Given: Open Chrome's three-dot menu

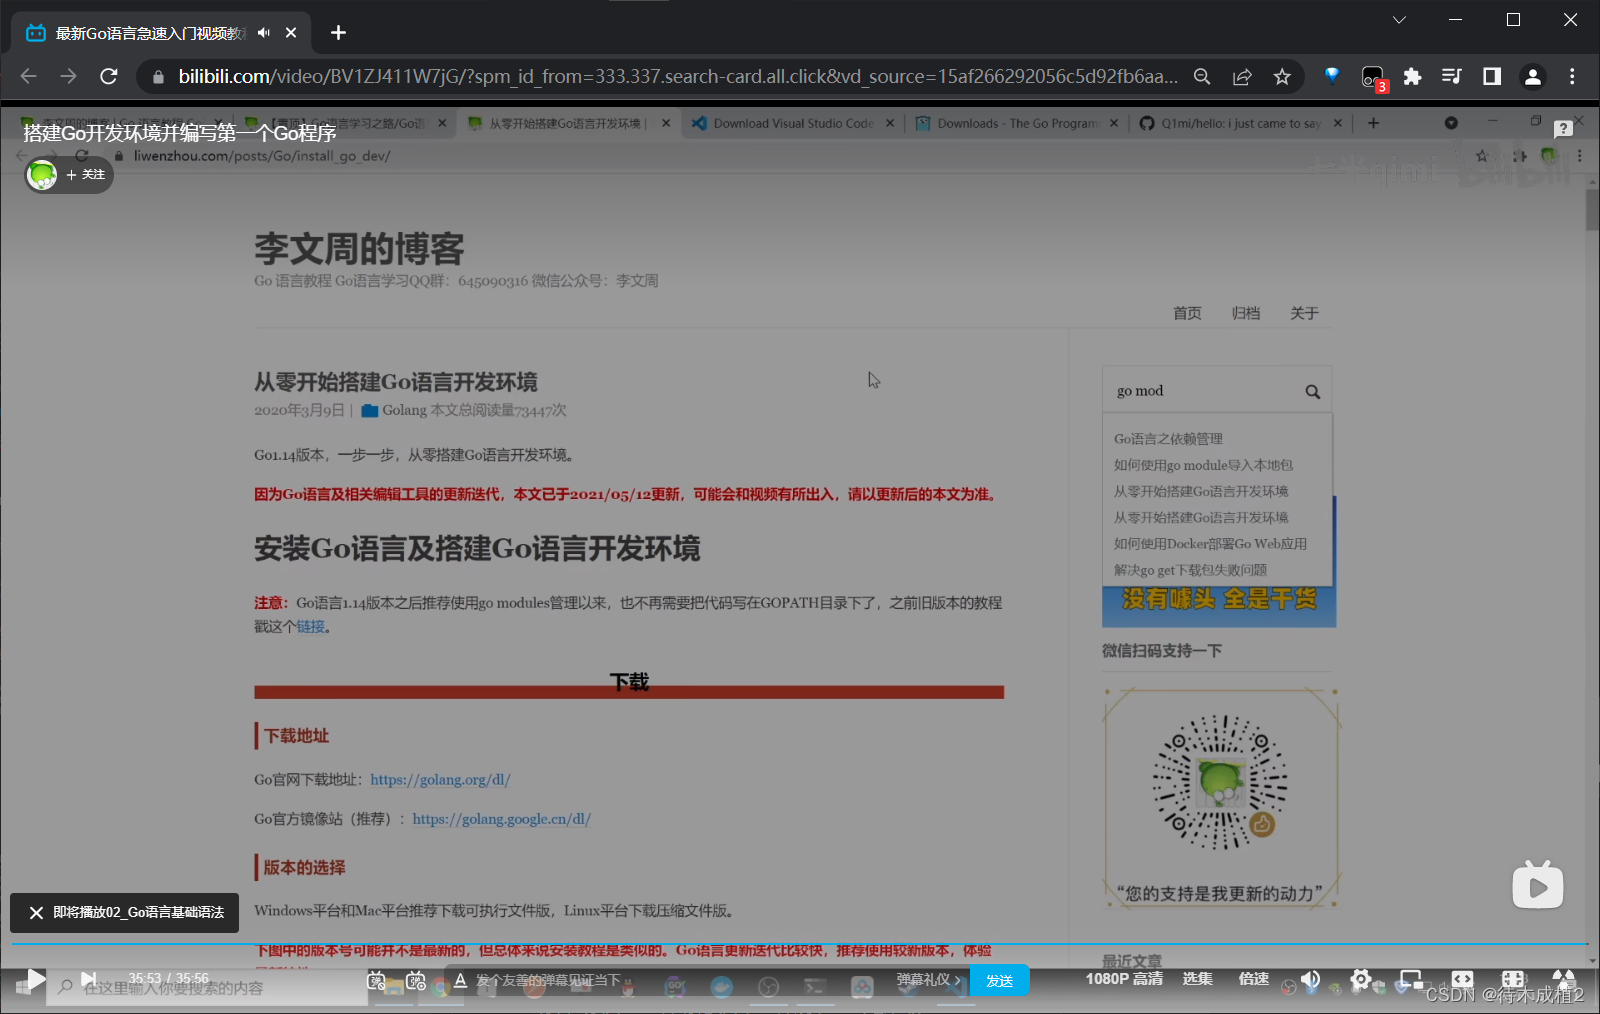Looking at the screenshot, I should (1572, 76).
